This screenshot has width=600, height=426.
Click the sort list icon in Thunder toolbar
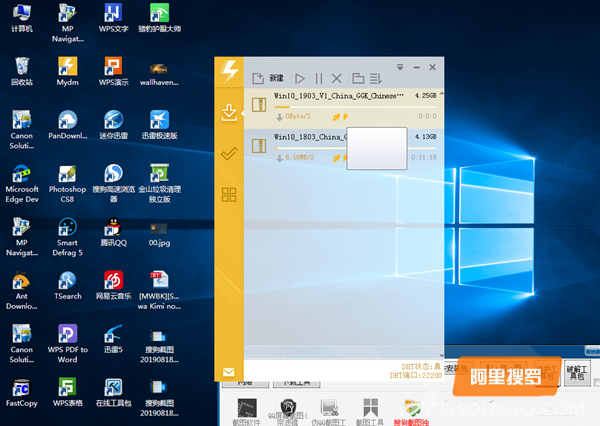(376, 79)
